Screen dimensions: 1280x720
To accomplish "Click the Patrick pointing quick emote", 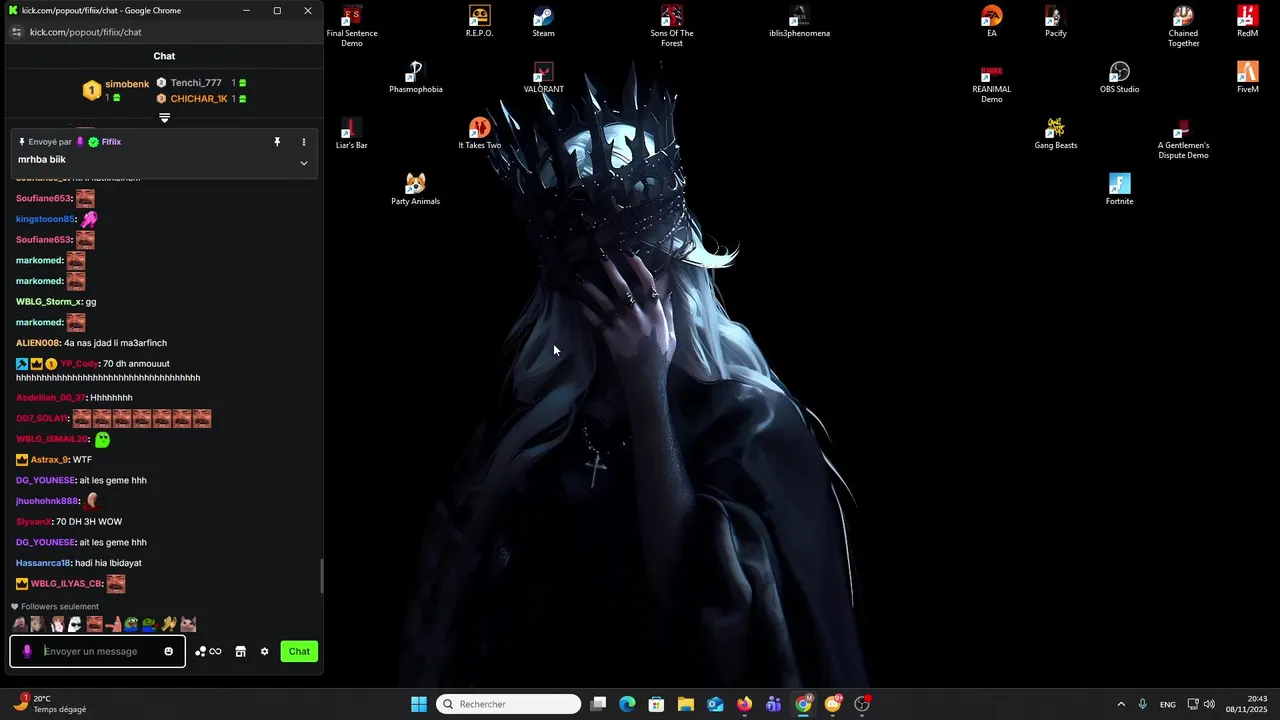I will coord(113,624).
